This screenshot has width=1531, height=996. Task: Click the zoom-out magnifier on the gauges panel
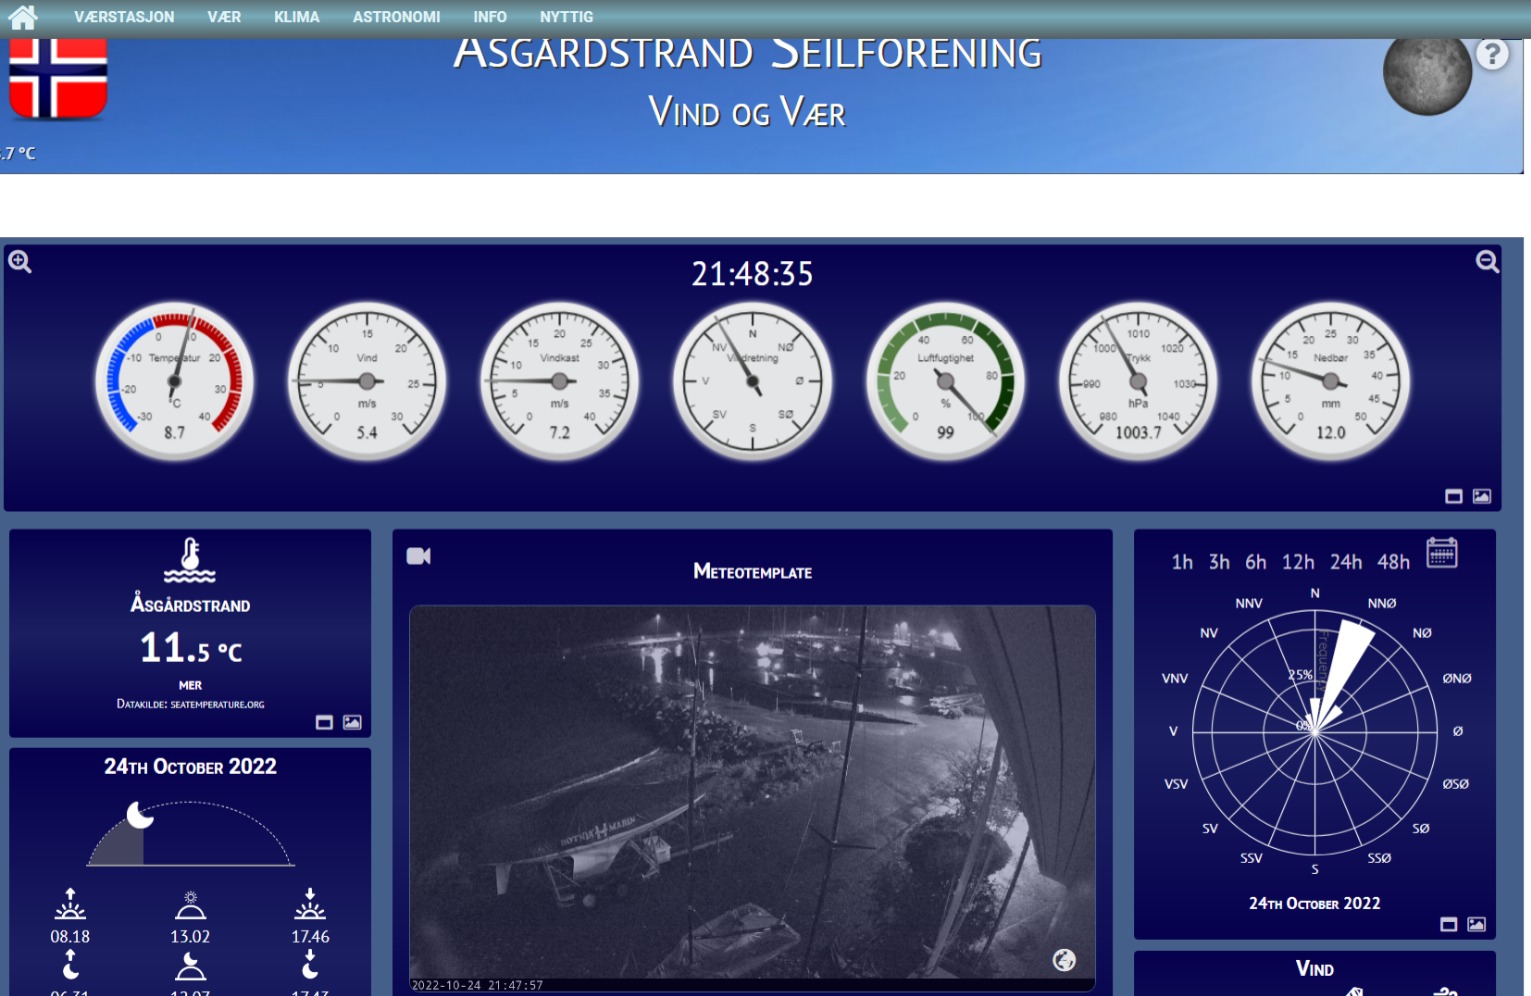[x=1488, y=261]
